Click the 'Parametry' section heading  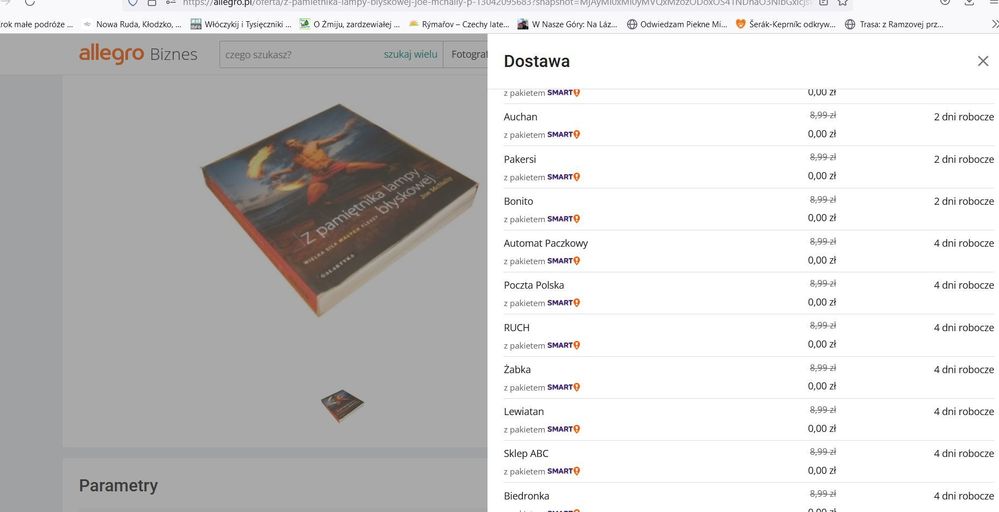(x=118, y=485)
